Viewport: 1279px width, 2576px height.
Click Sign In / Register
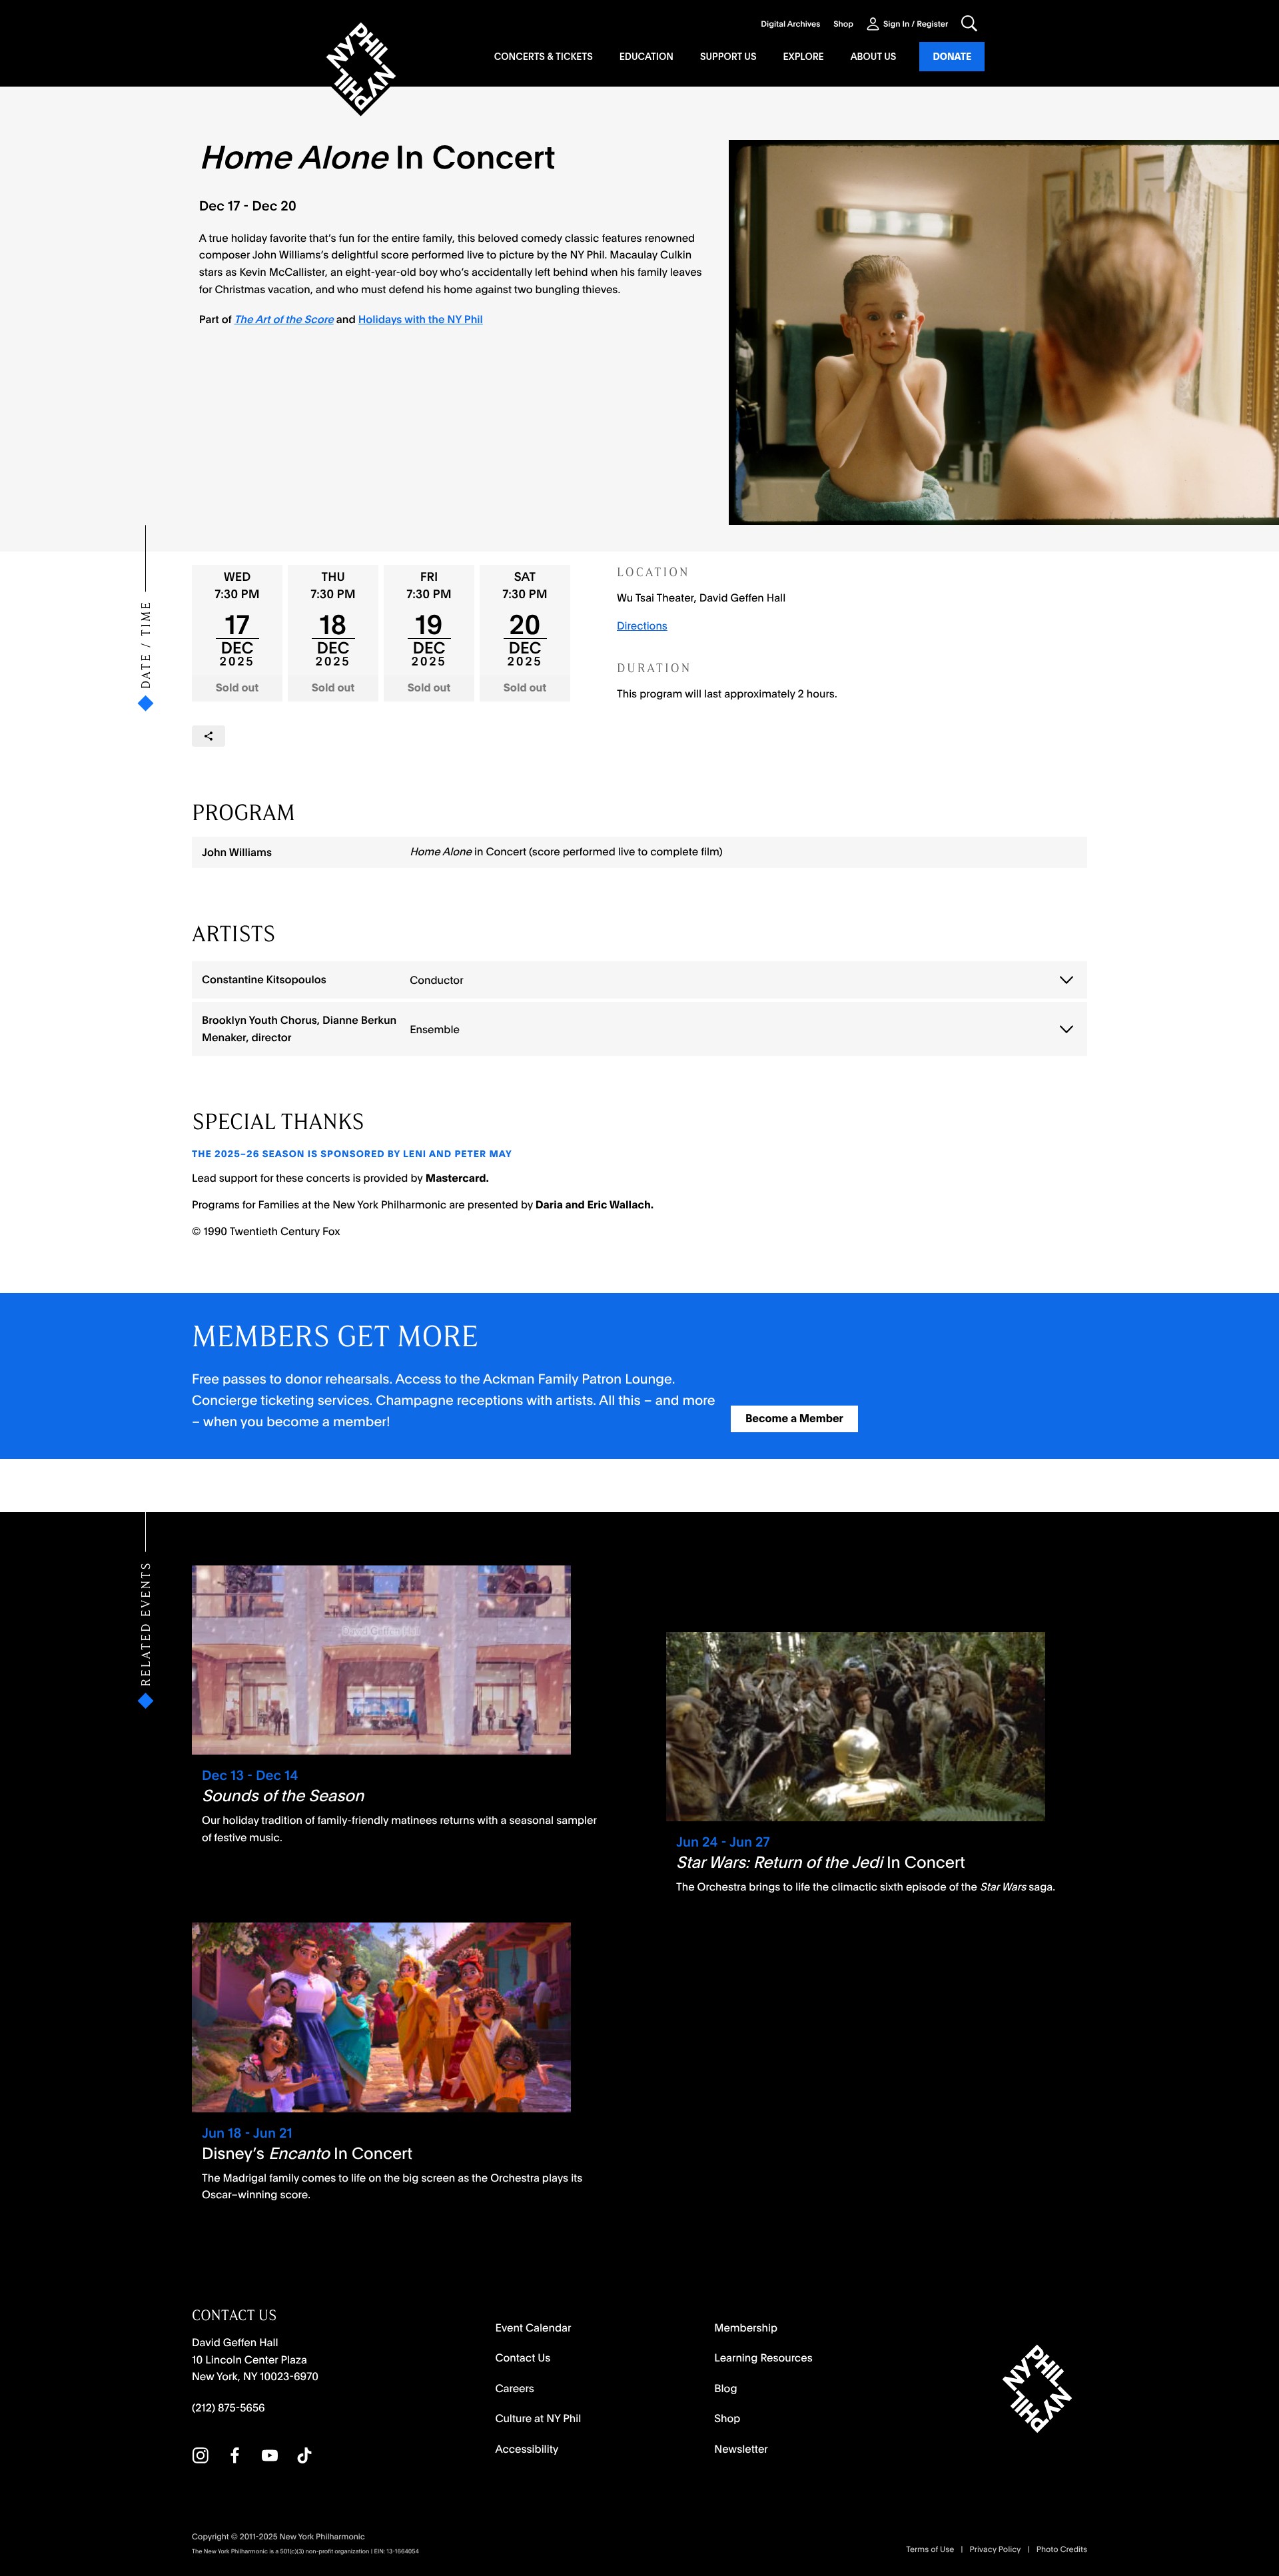(x=915, y=24)
